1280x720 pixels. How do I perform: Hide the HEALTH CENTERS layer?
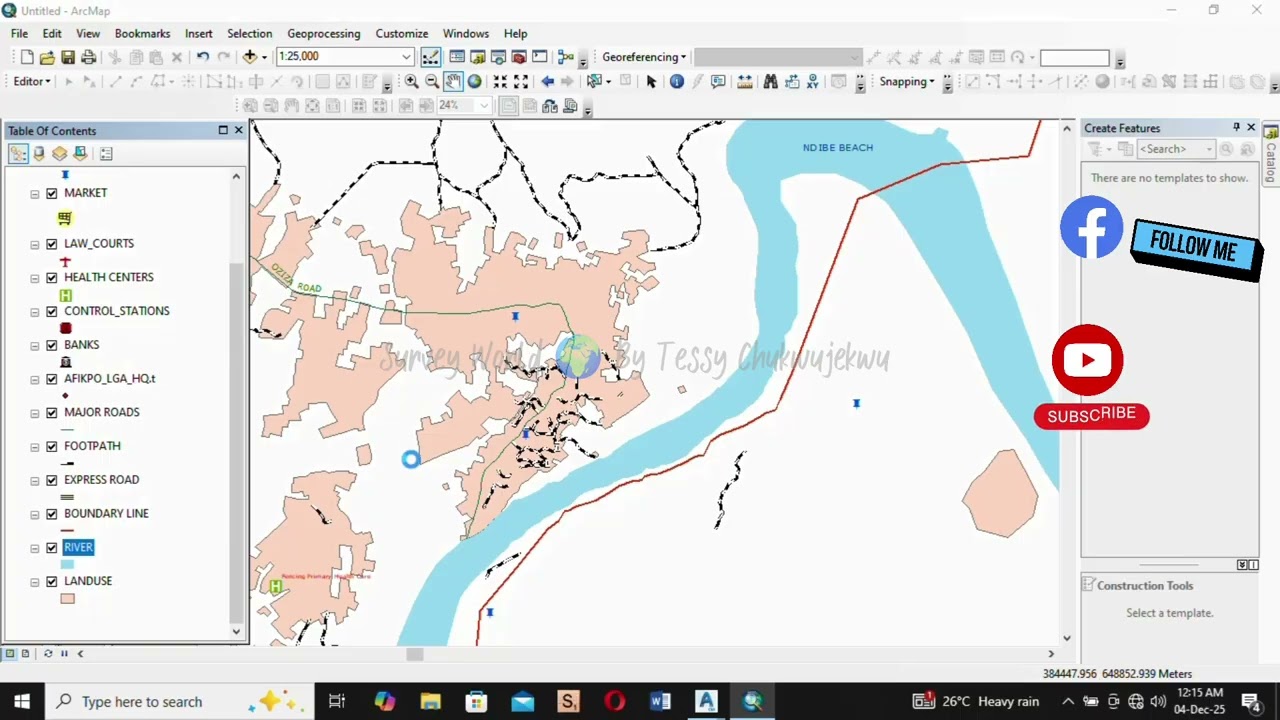click(52, 278)
